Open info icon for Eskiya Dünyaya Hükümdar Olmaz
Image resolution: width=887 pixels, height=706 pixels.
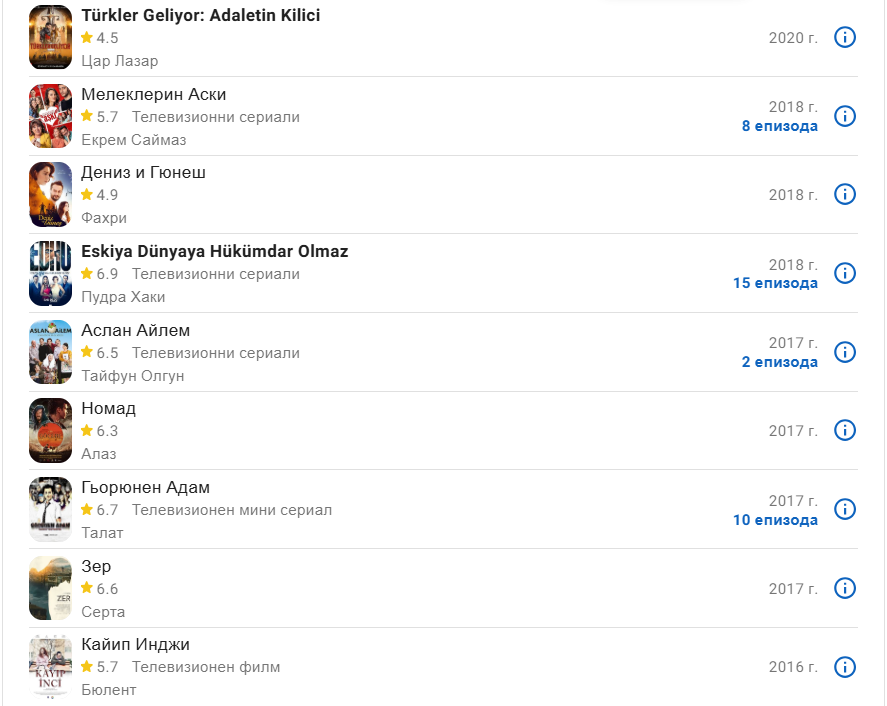coord(845,273)
